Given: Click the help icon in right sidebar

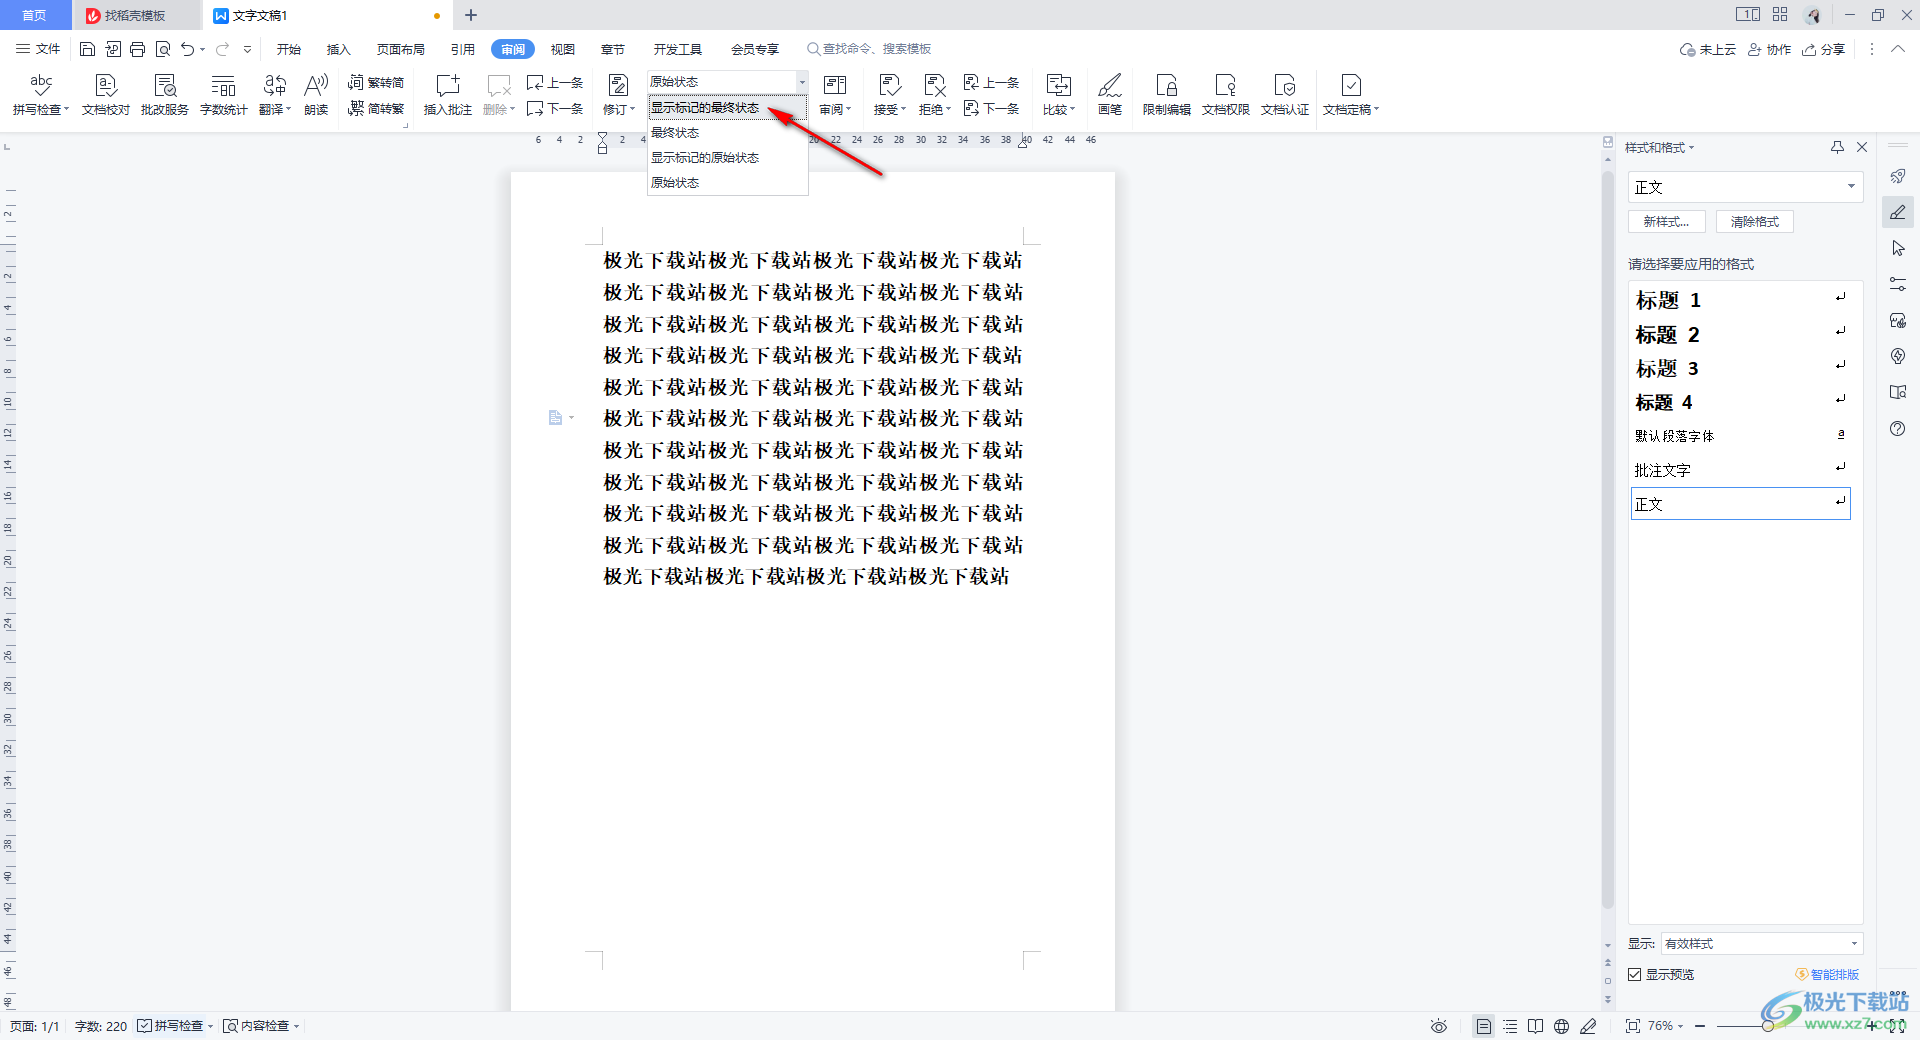Looking at the screenshot, I should [1898, 429].
